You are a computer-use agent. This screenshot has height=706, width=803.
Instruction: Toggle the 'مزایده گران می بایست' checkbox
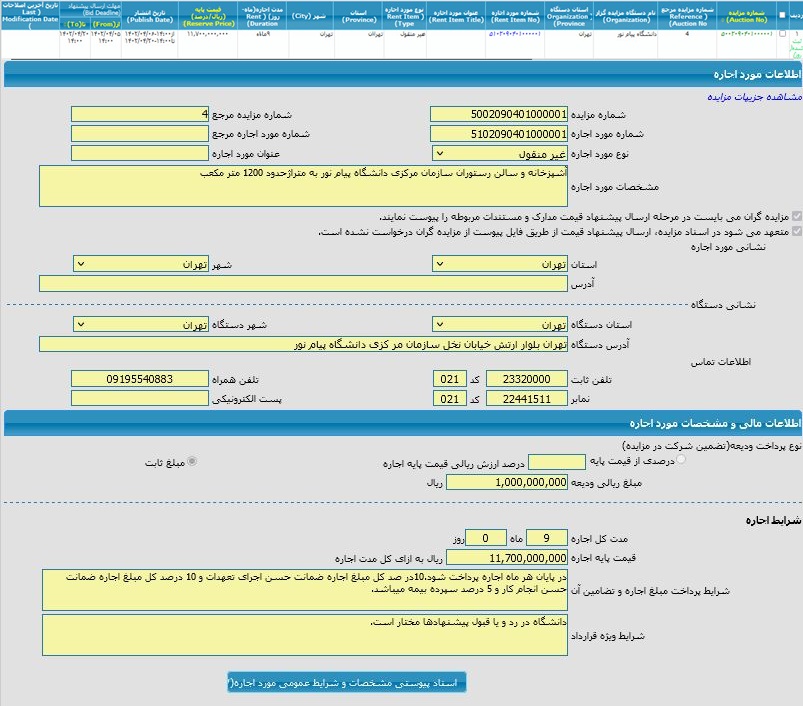pos(796,216)
